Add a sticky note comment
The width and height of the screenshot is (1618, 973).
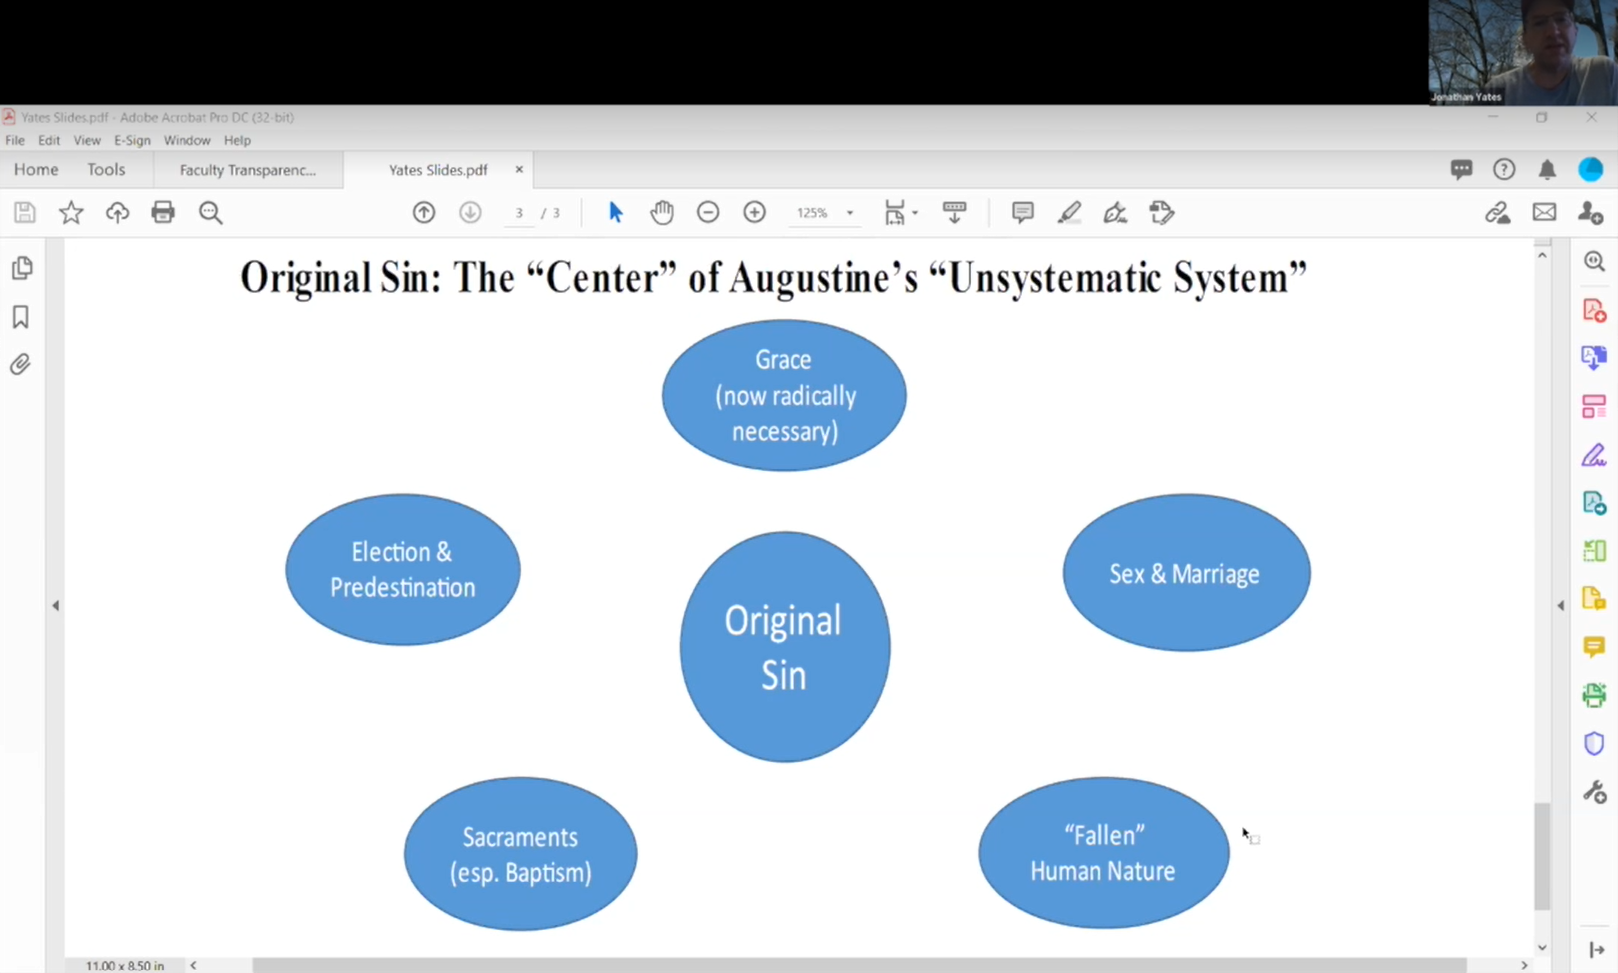pos(1022,212)
